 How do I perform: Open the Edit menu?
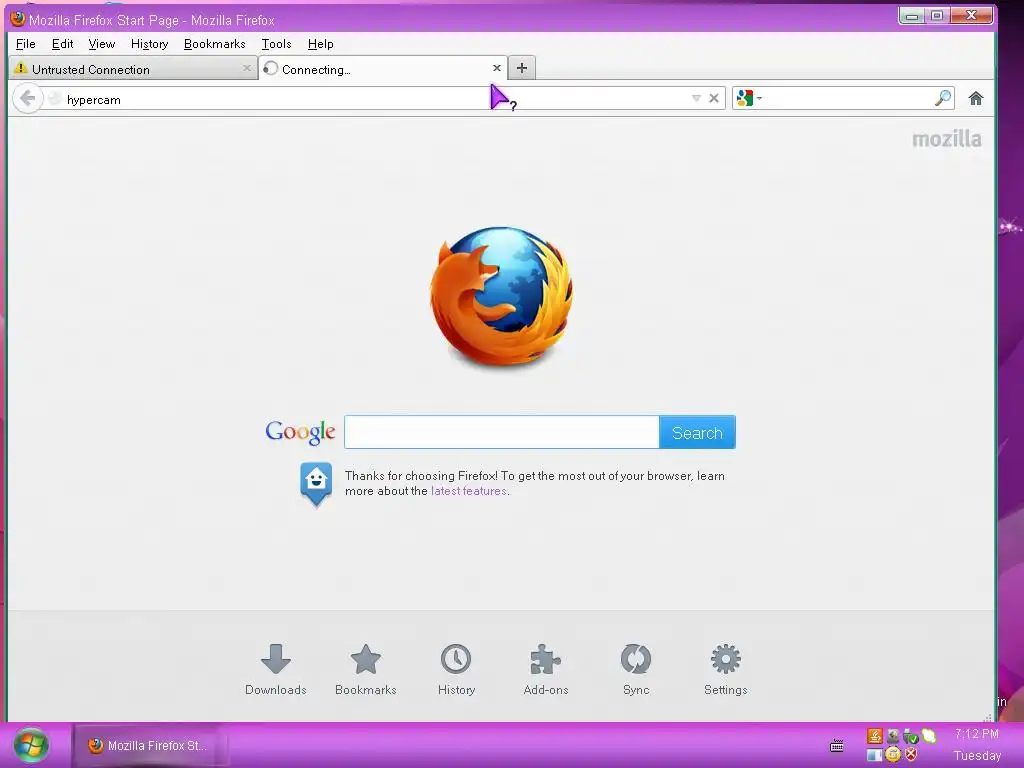[x=62, y=44]
